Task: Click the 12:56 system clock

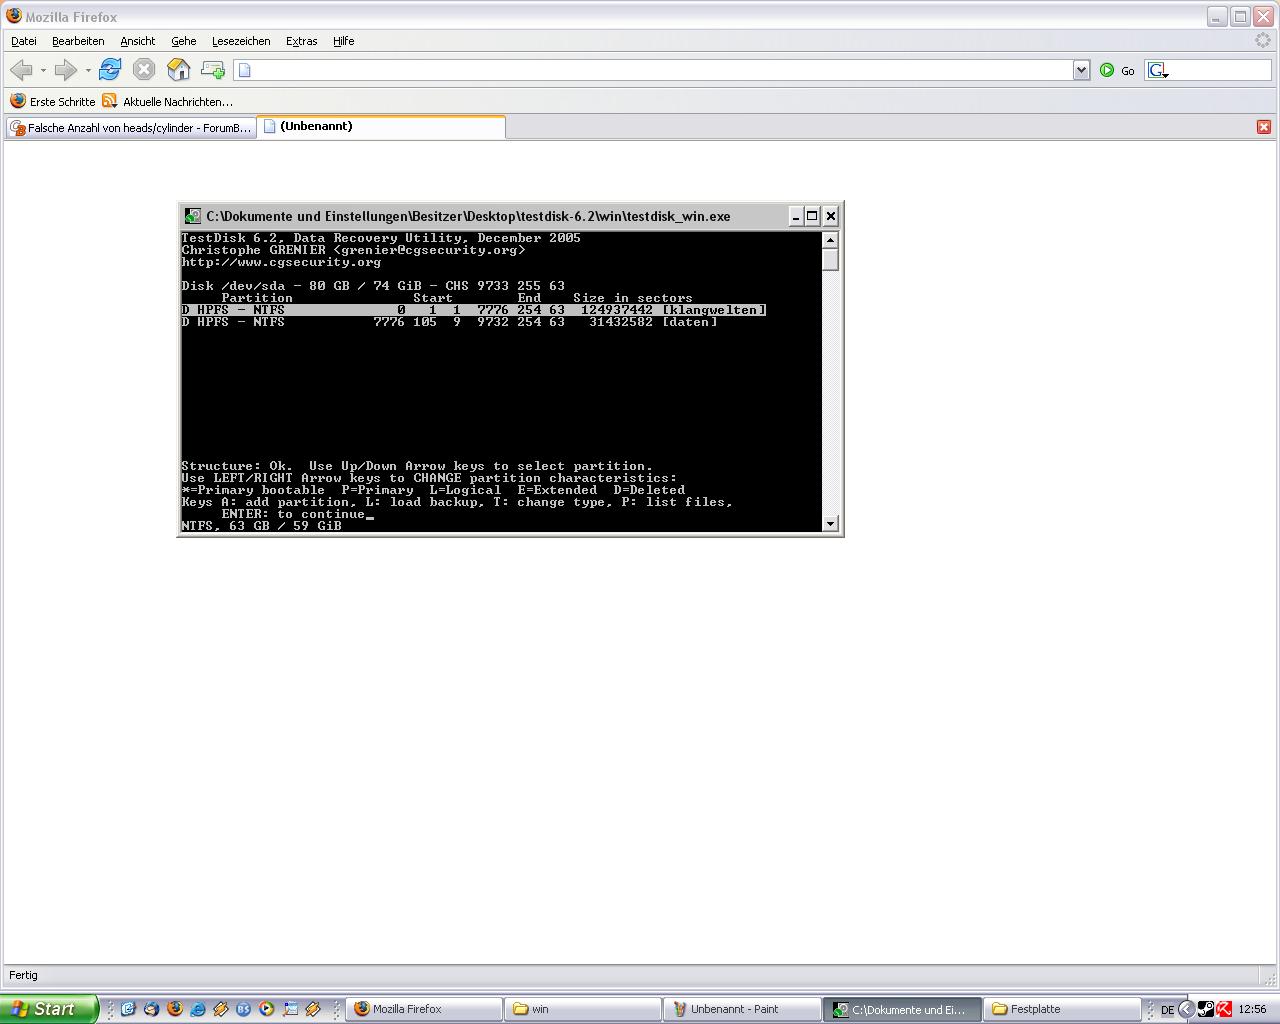Action: 1252,1010
